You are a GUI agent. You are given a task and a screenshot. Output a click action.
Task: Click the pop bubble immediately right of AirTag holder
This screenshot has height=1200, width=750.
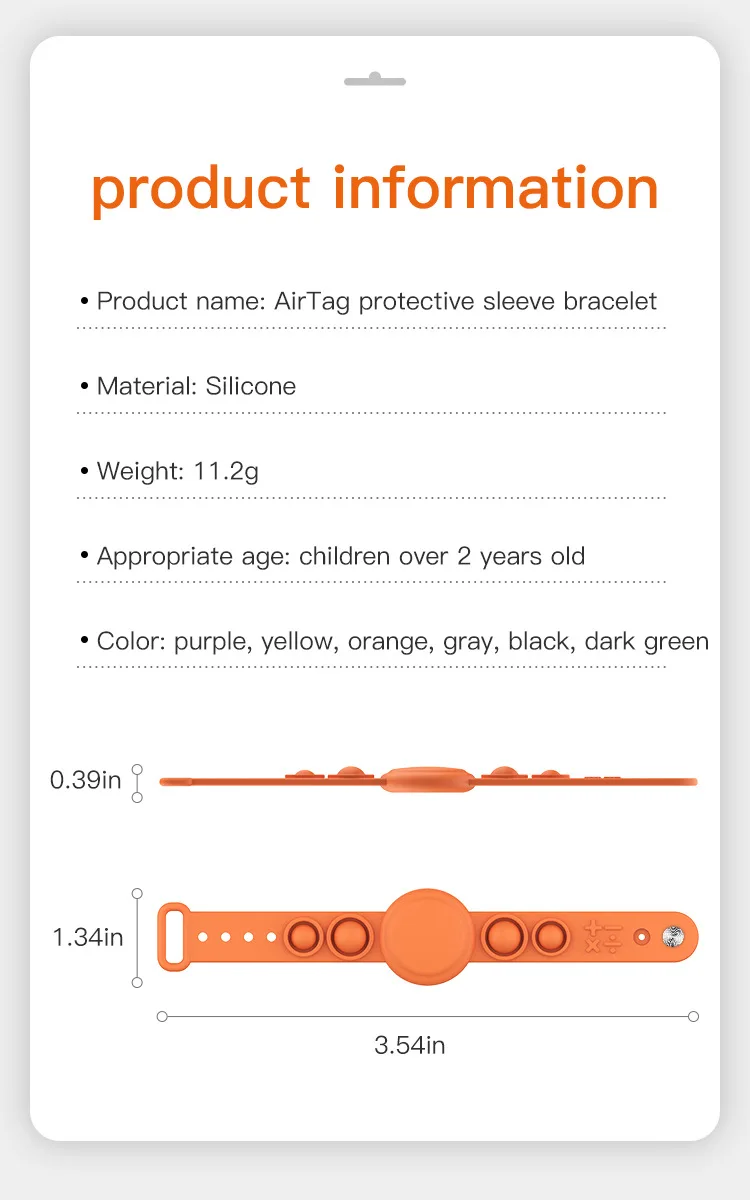pyautogui.click(x=503, y=937)
